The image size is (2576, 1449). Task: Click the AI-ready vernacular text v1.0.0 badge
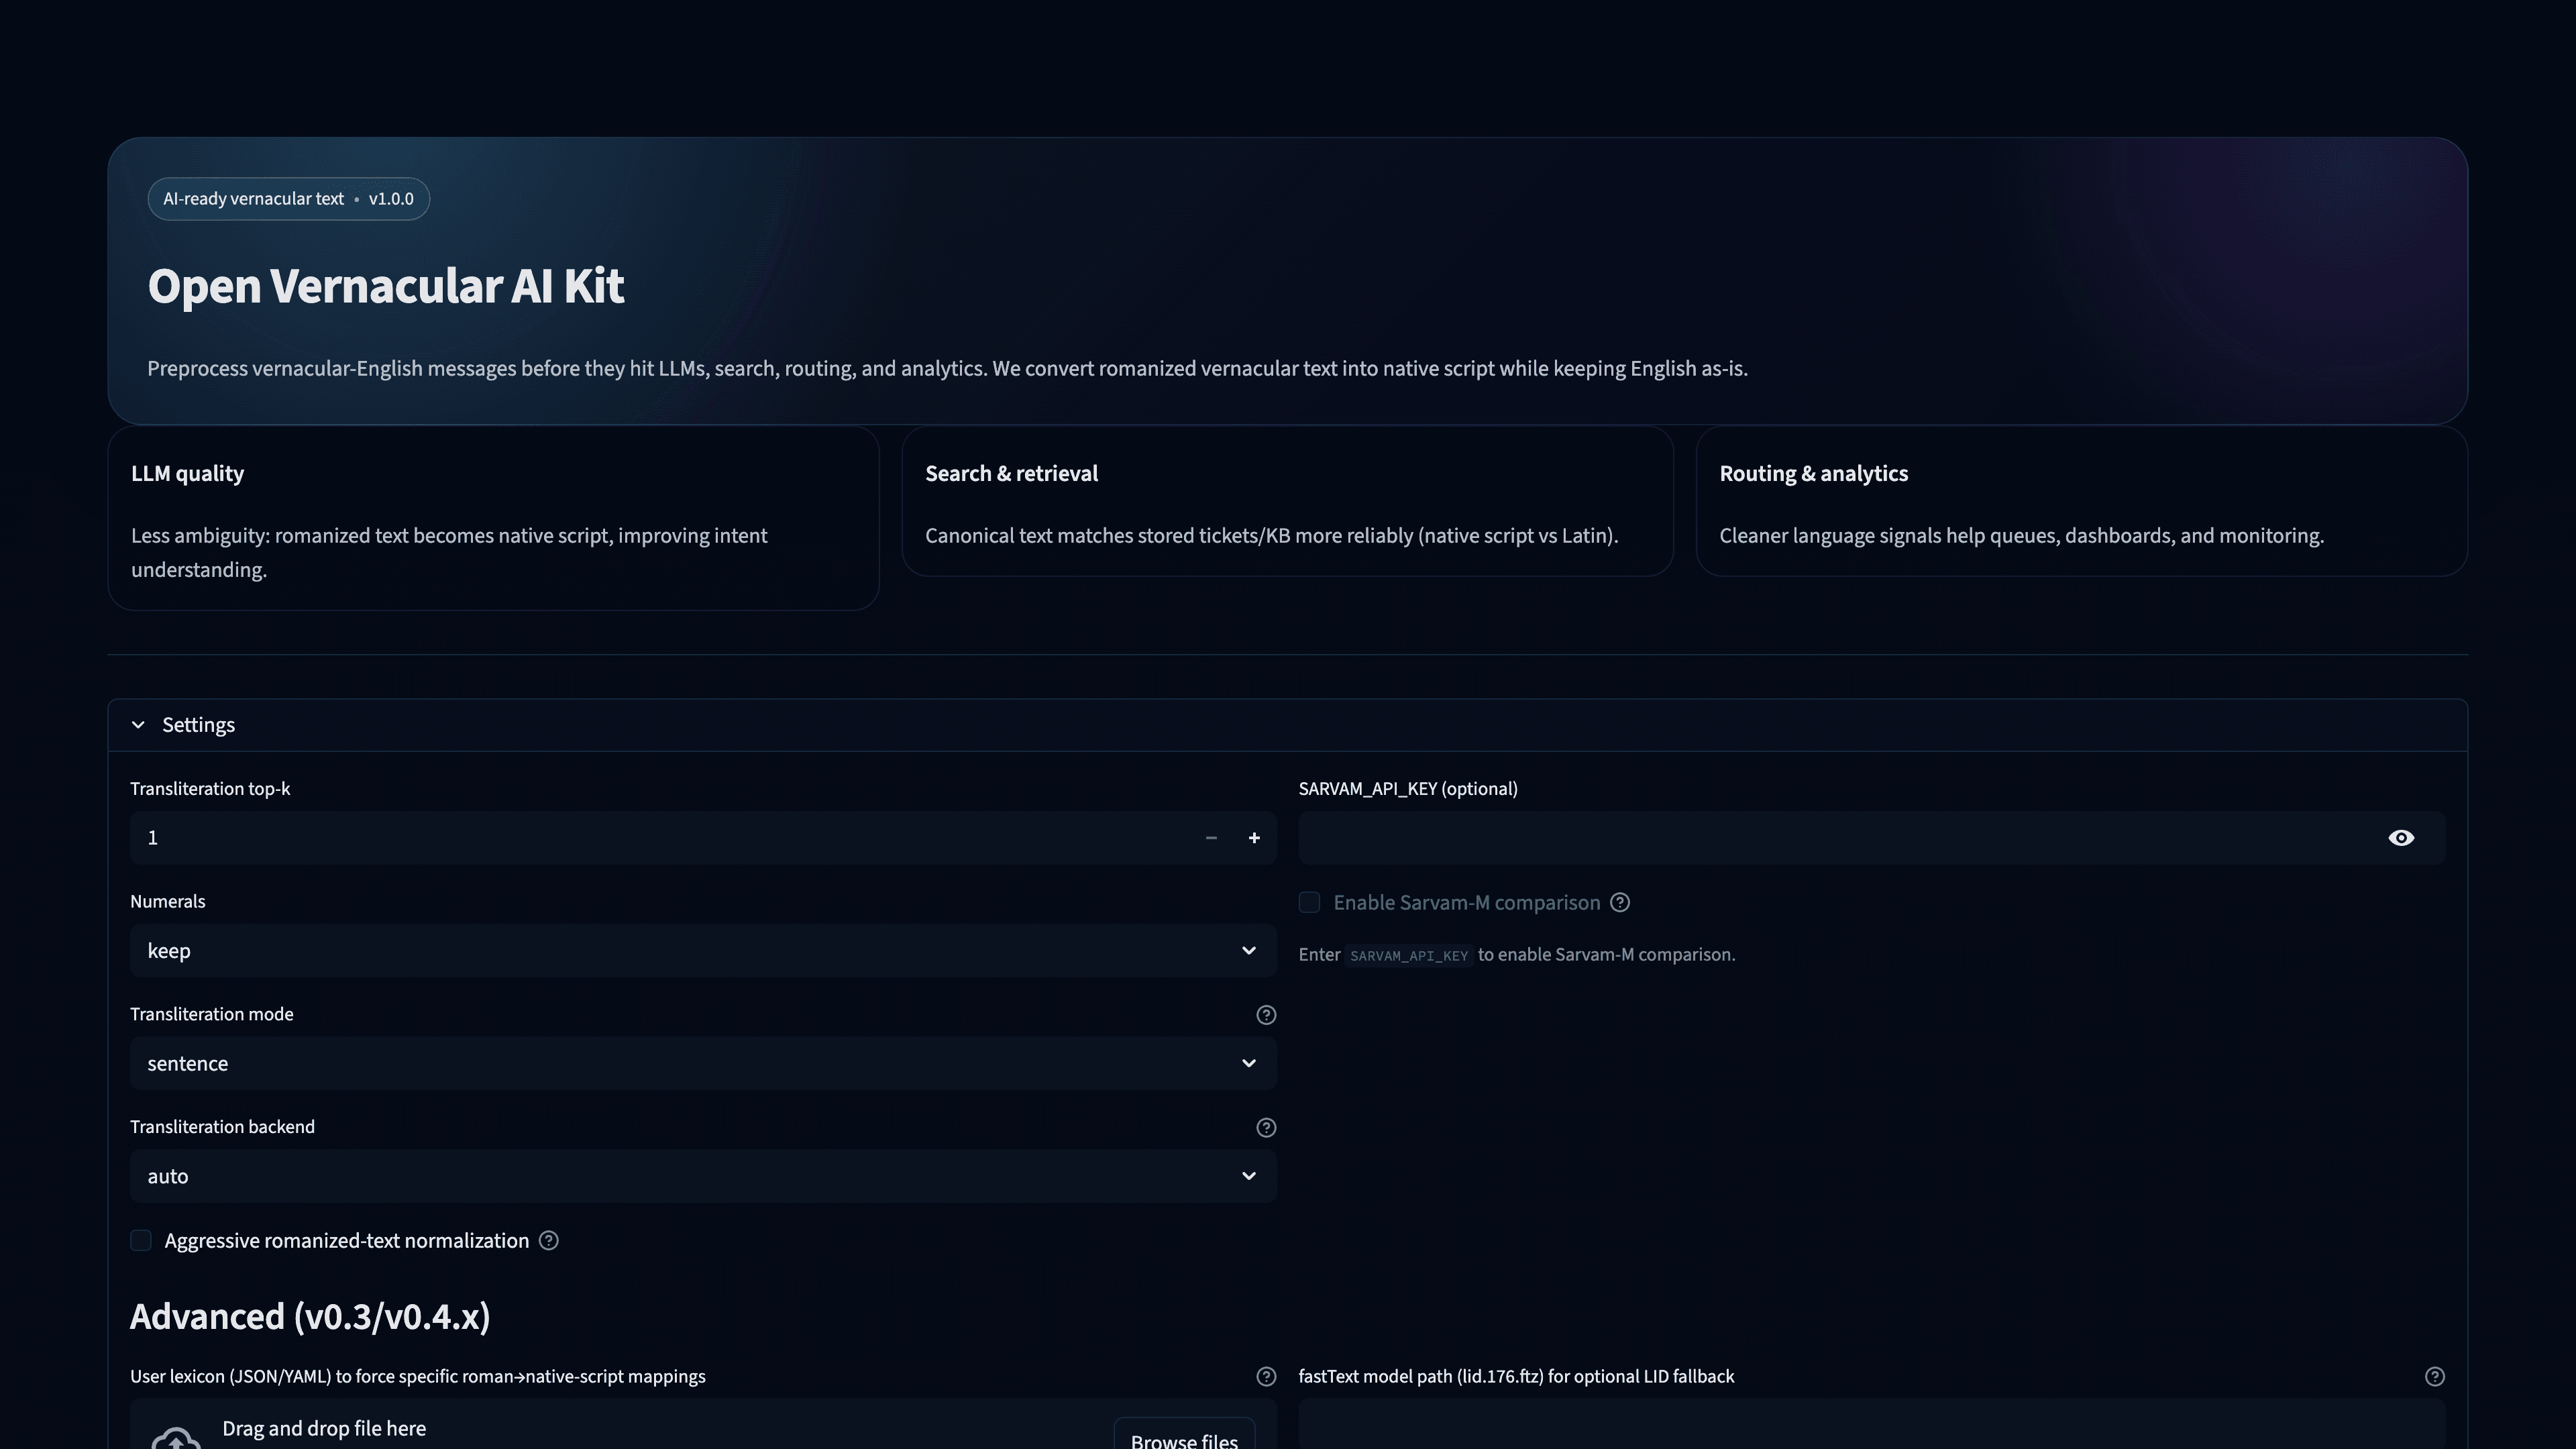click(x=288, y=198)
